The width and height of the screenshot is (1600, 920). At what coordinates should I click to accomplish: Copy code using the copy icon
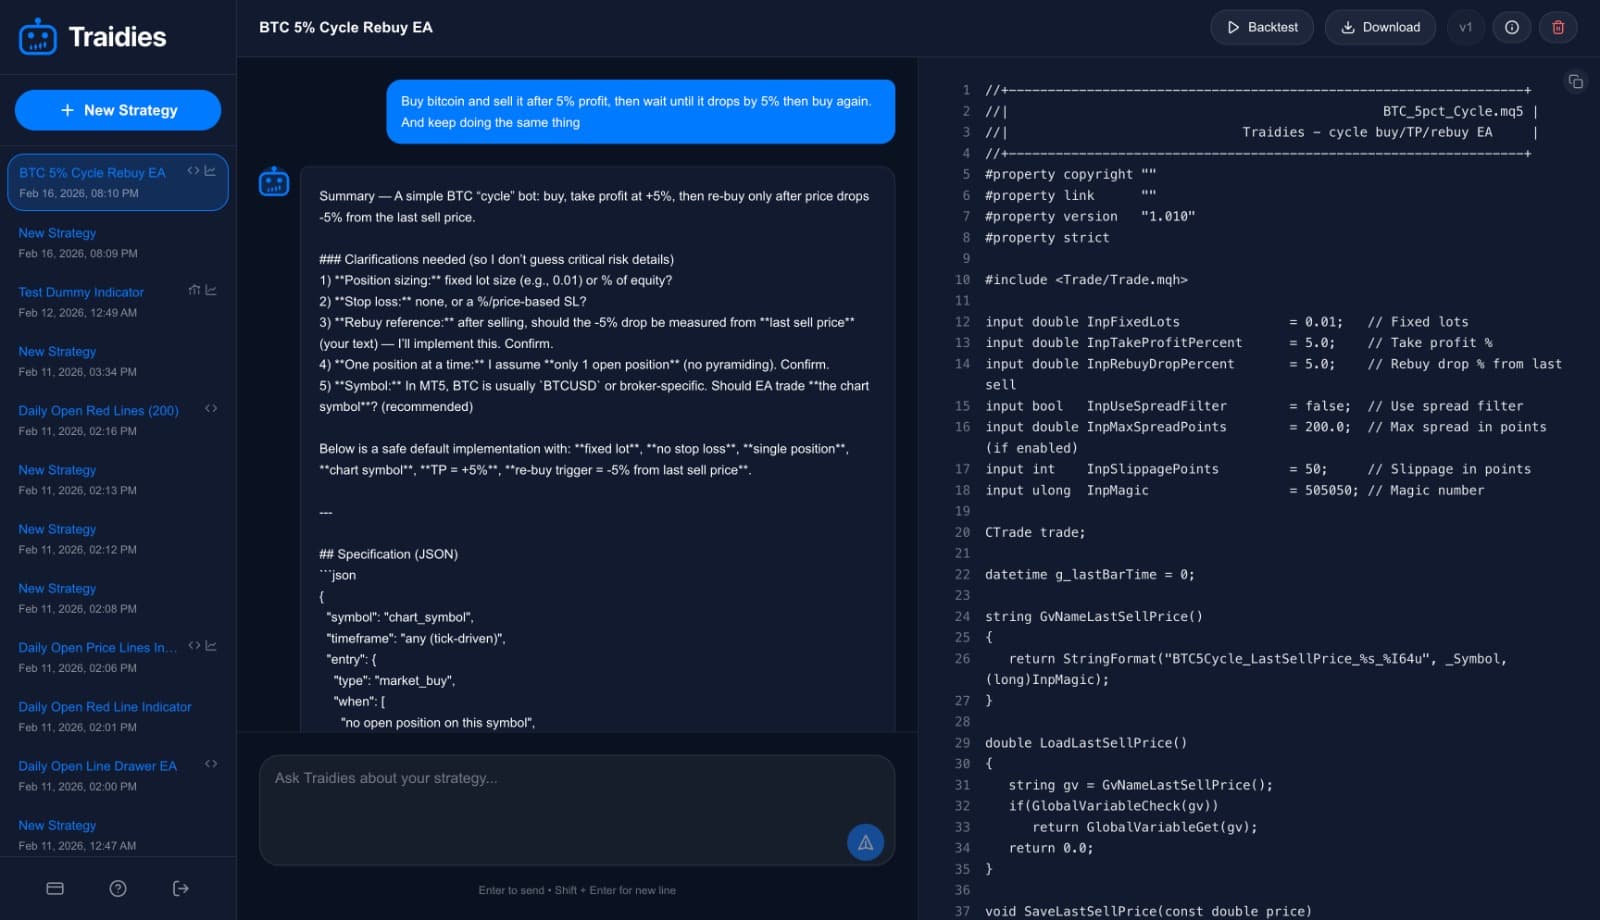pos(1575,82)
